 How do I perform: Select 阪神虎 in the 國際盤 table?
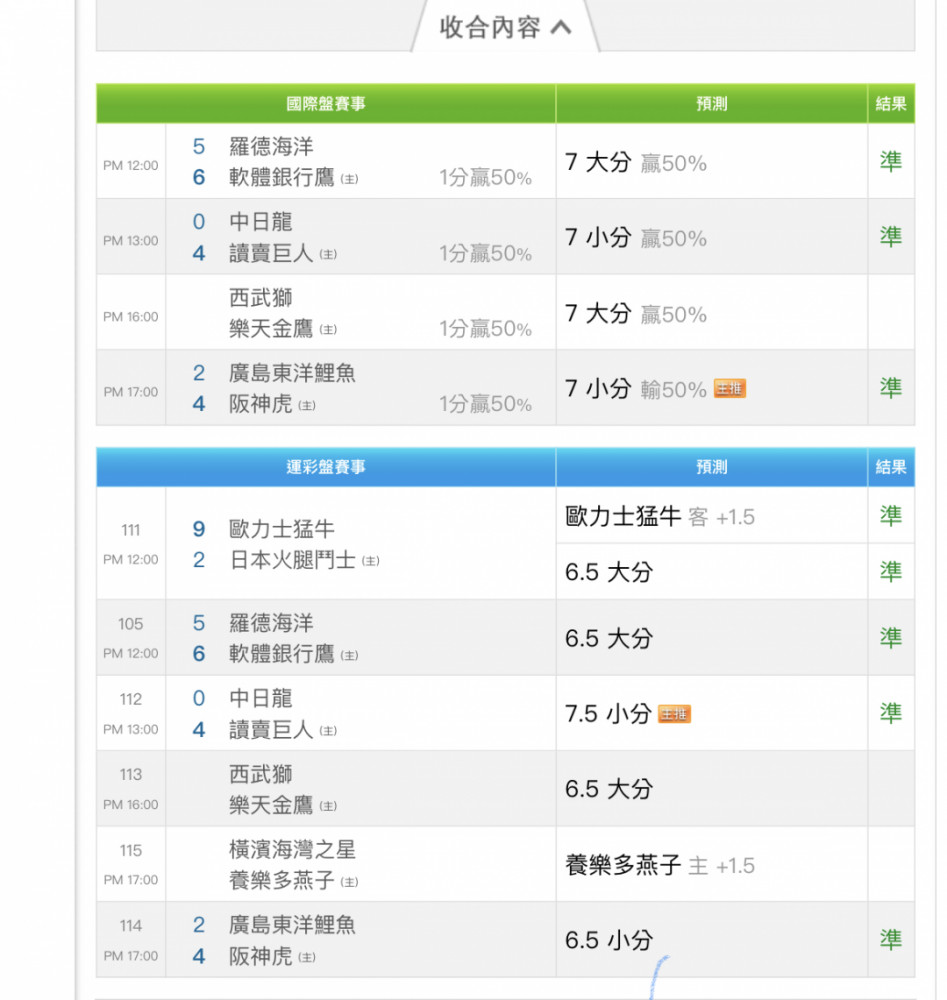(x=260, y=403)
